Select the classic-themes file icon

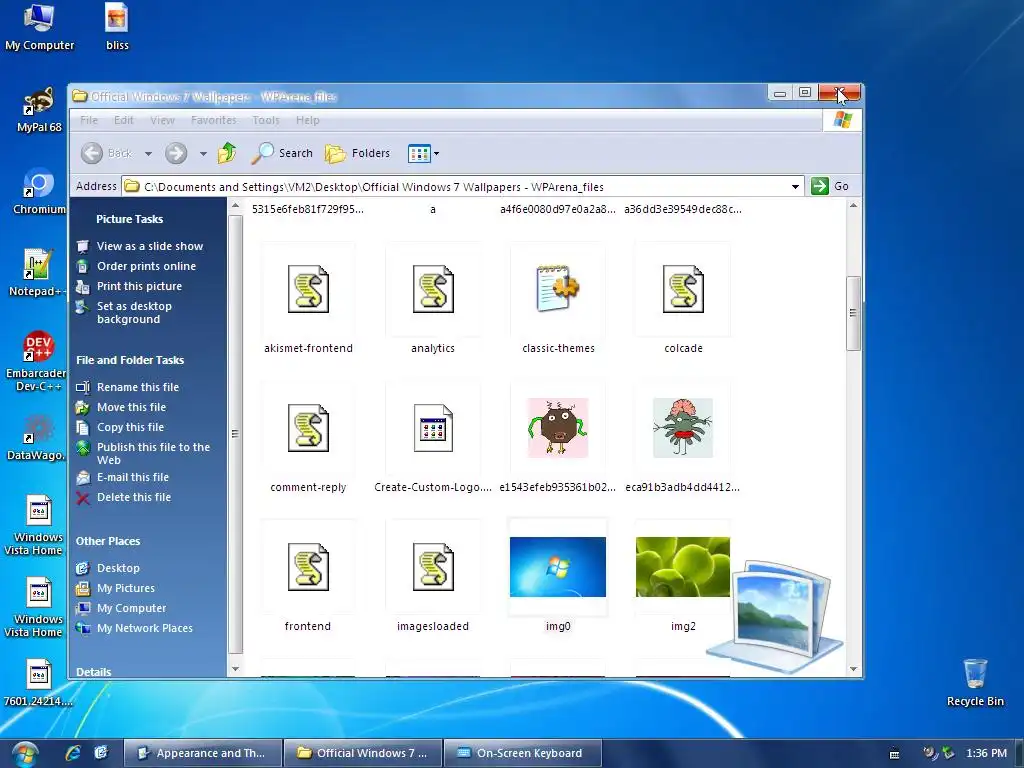pyautogui.click(x=558, y=288)
